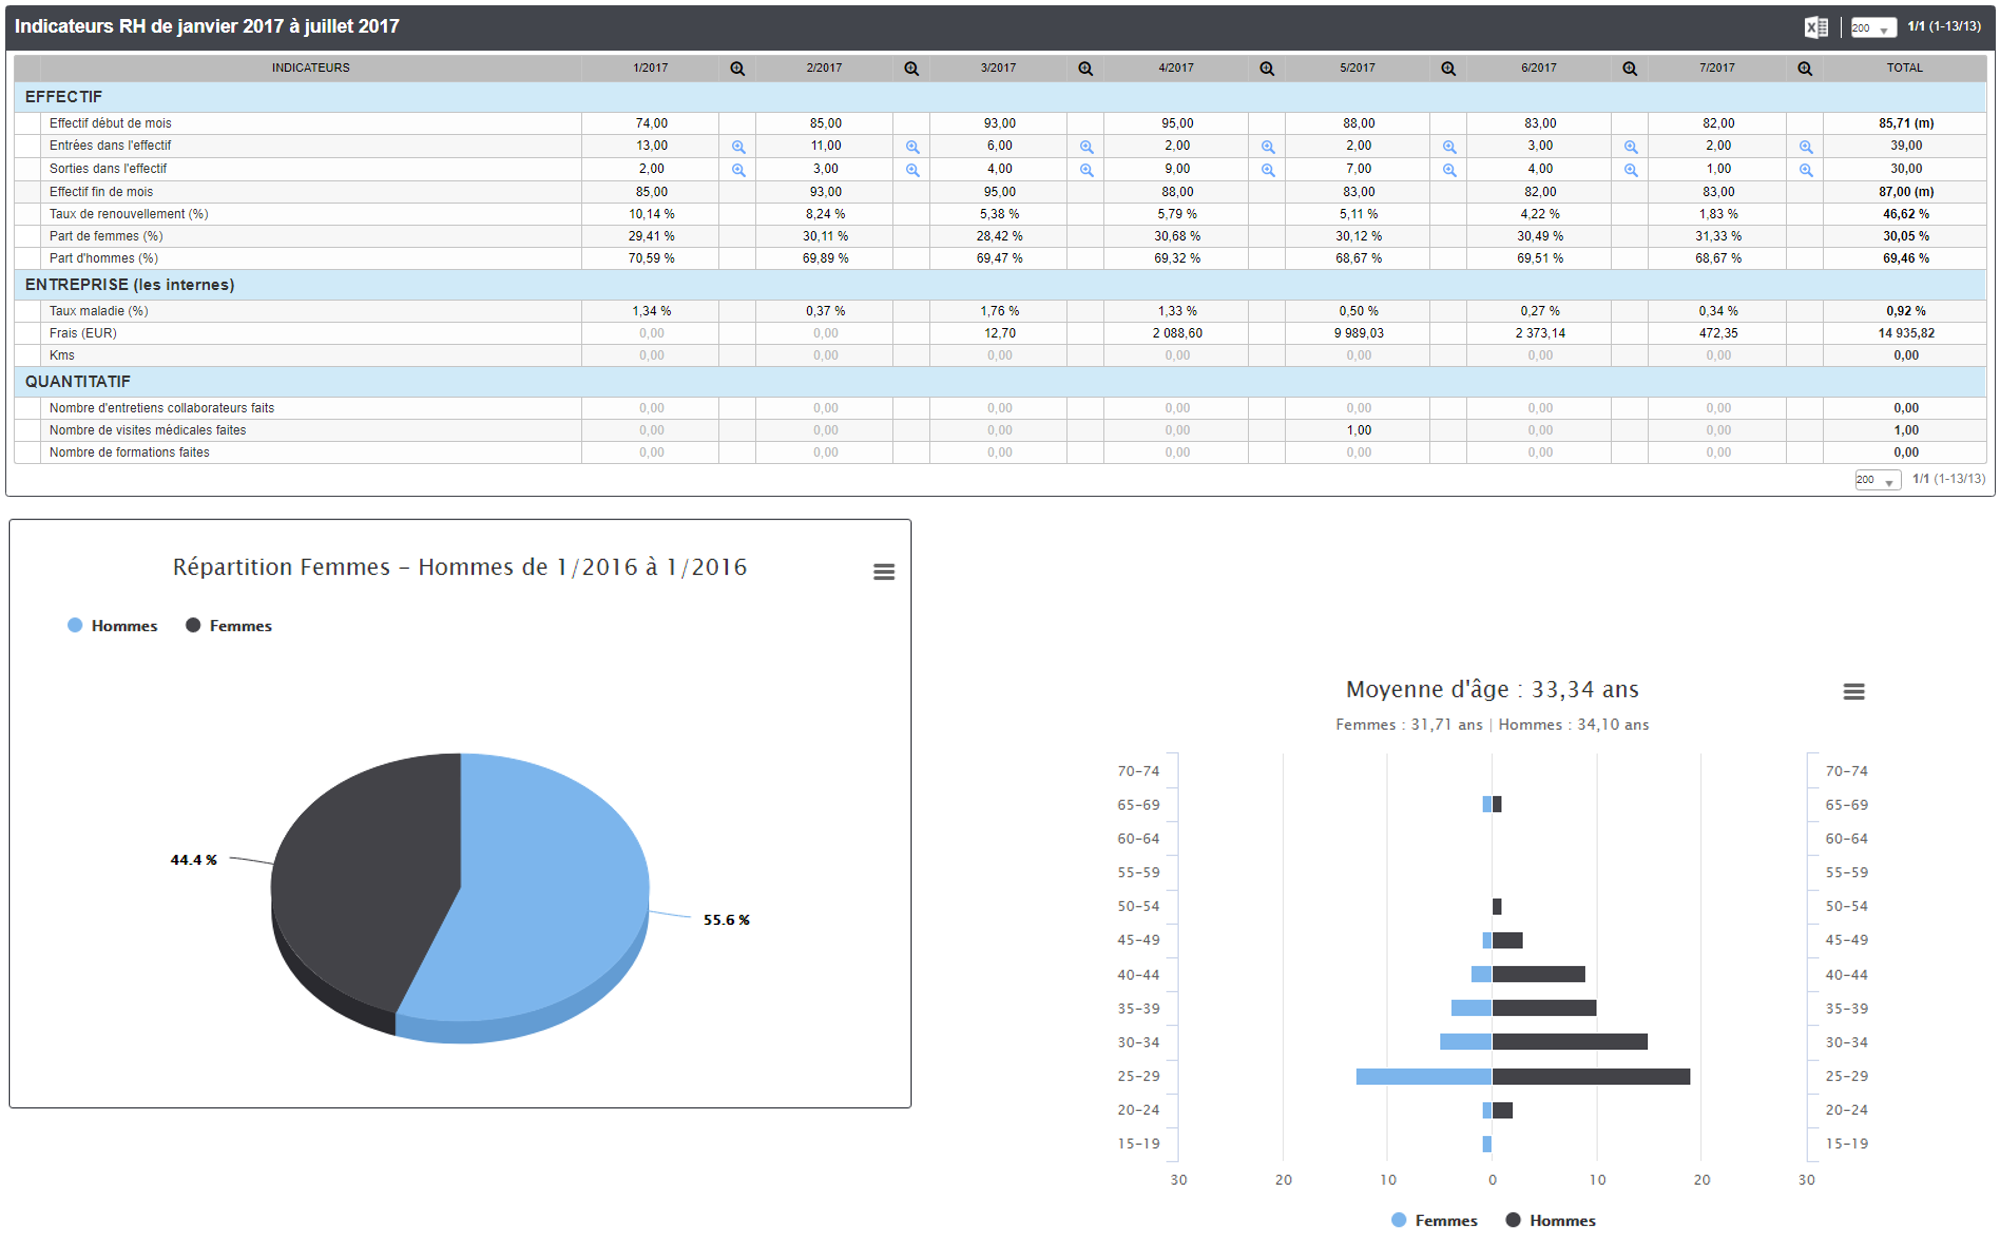Click the 55.6 % pie label
The height and width of the screenshot is (1256, 2000).
[x=727, y=920]
